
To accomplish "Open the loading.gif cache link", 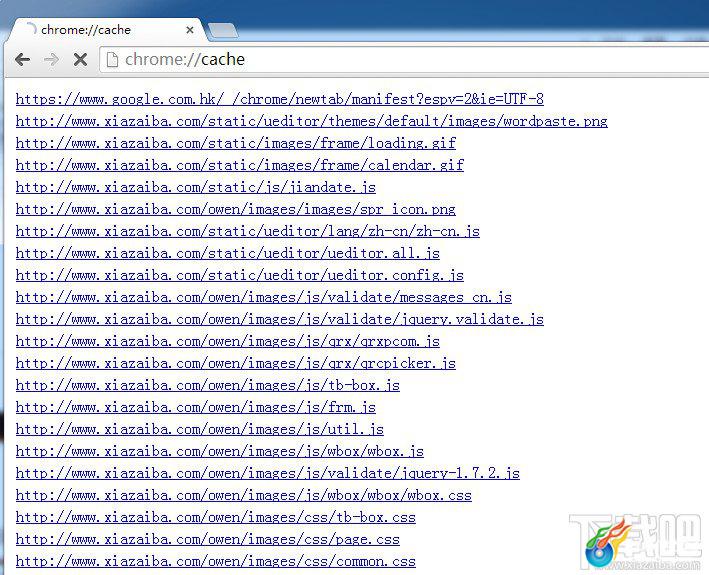I will click(x=236, y=143).
